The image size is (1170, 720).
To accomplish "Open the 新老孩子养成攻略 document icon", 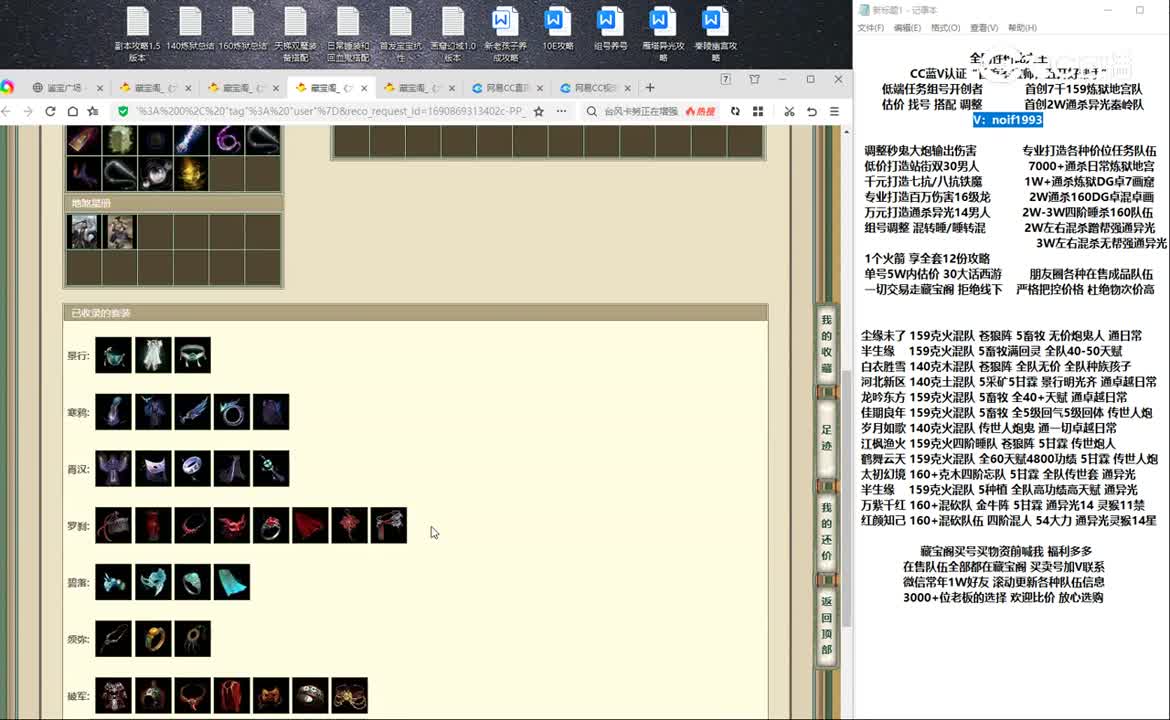I will [x=504, y=34].
